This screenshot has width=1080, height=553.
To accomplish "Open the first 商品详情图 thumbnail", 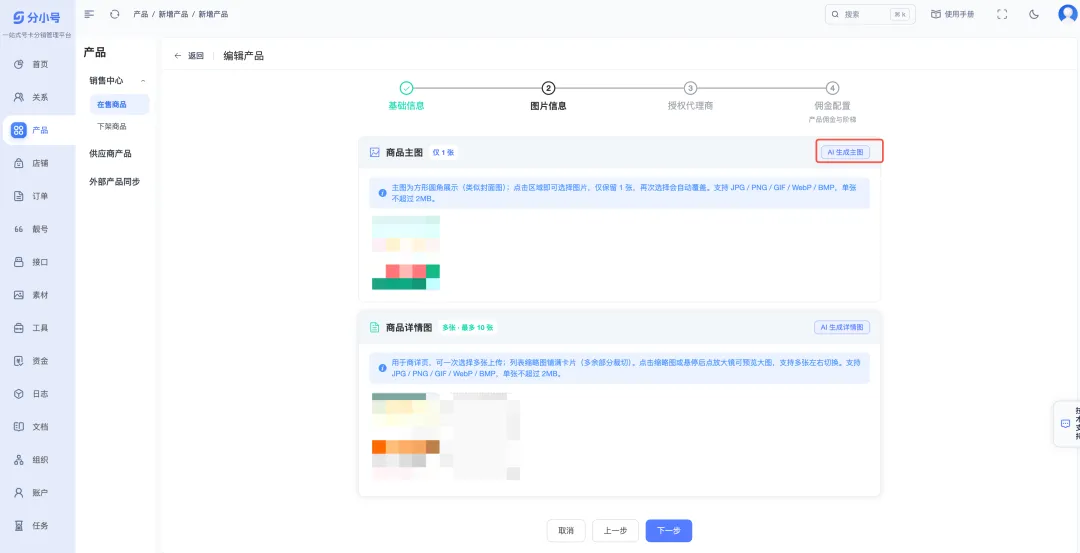I will pos(406,436).
